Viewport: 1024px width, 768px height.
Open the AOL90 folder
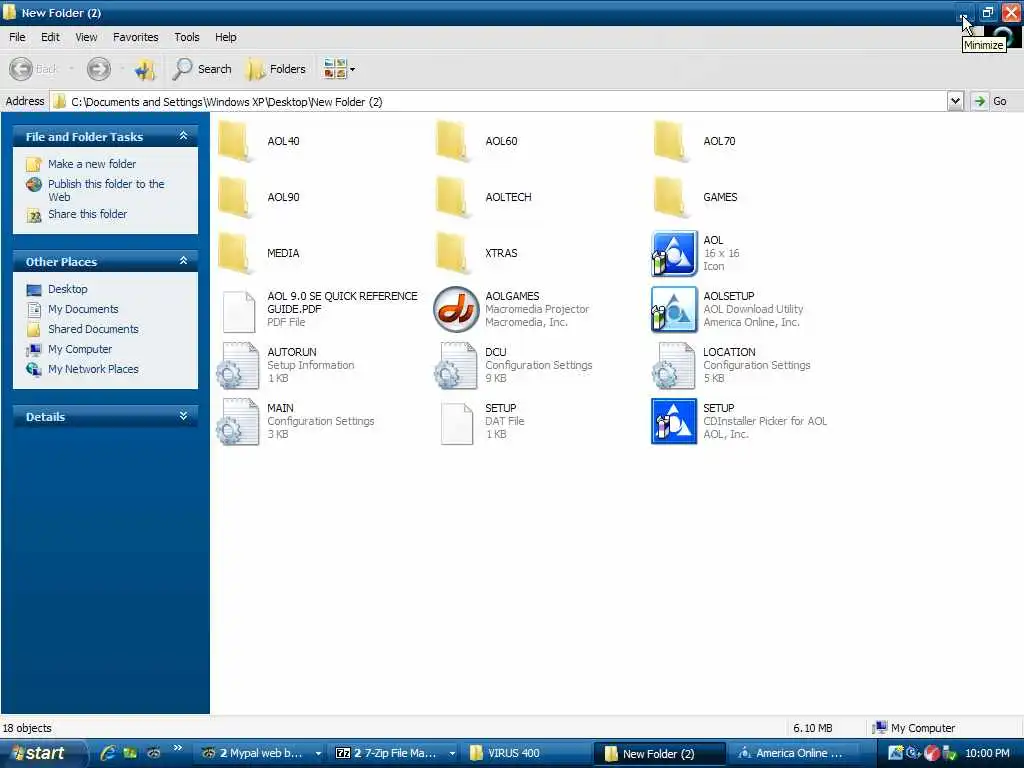point(259,197)
